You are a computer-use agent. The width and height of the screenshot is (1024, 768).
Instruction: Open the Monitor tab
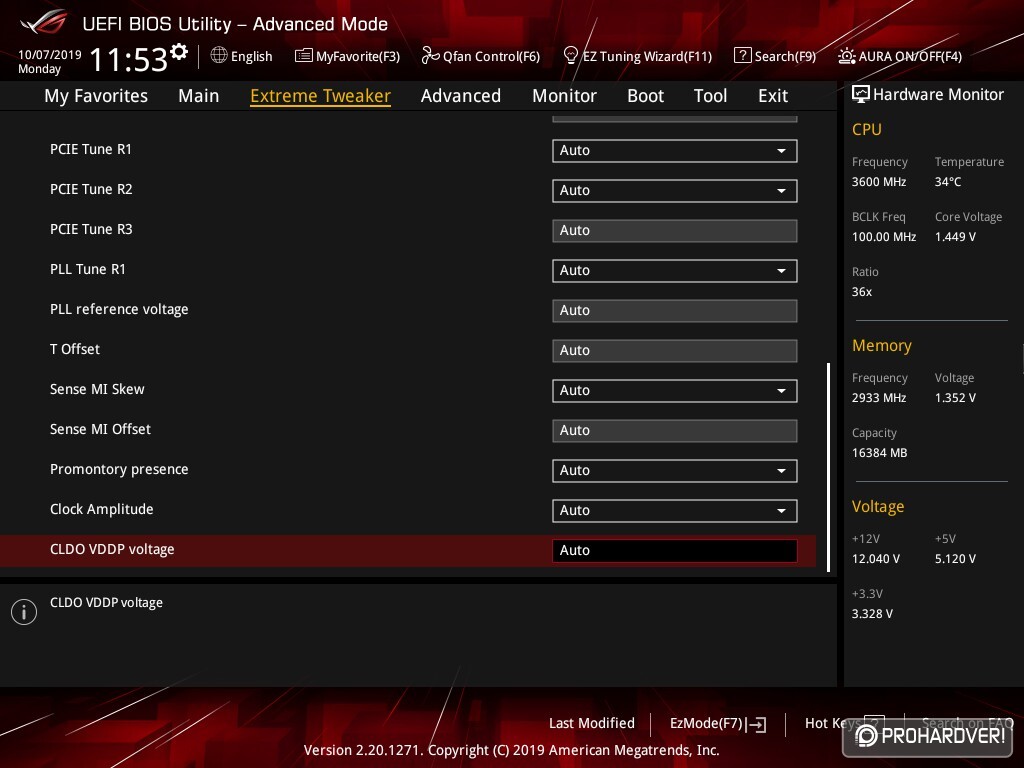pyautogui.click(x=564, y=96)
